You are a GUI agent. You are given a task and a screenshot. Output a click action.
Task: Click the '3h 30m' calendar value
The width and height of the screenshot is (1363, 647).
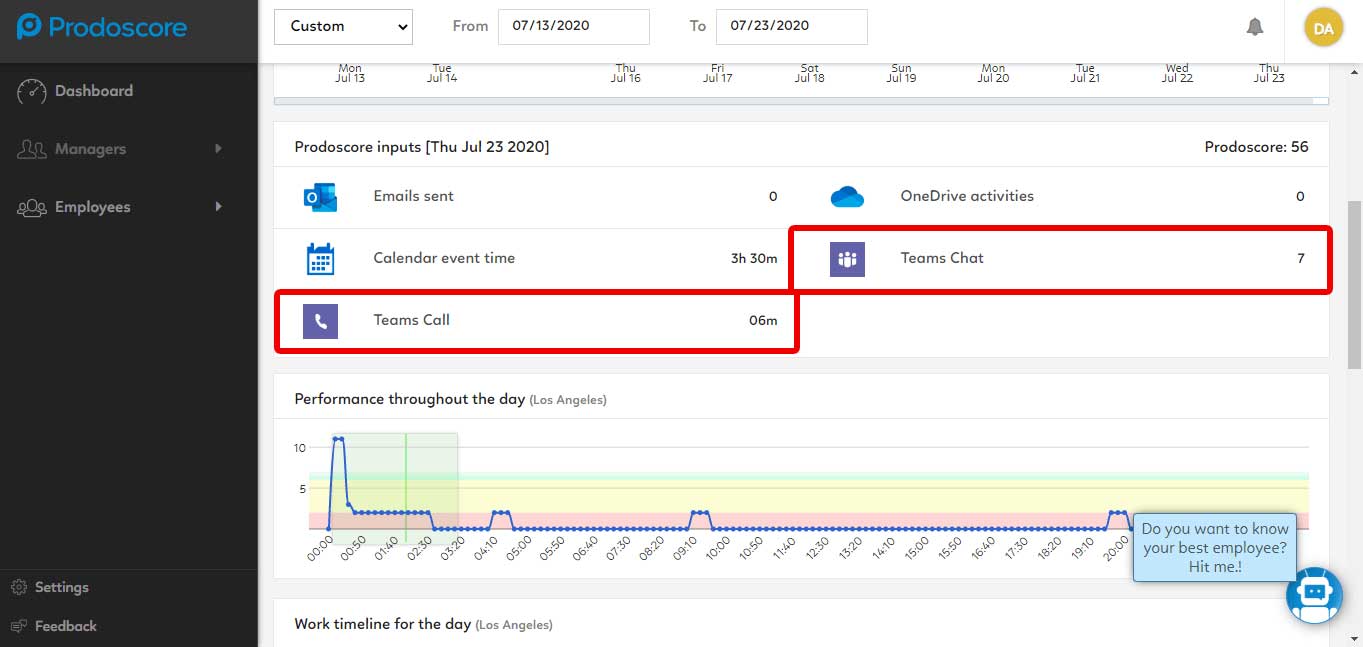coord(754,258)
